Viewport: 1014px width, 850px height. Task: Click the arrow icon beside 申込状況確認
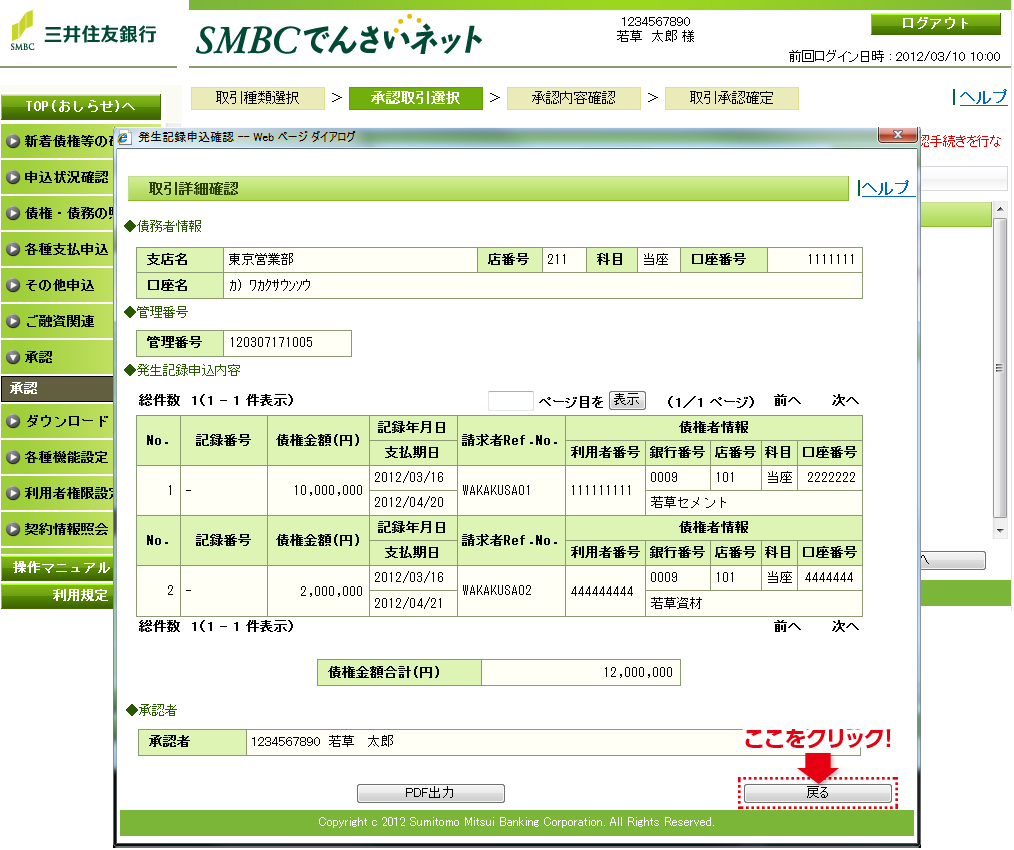13,177
